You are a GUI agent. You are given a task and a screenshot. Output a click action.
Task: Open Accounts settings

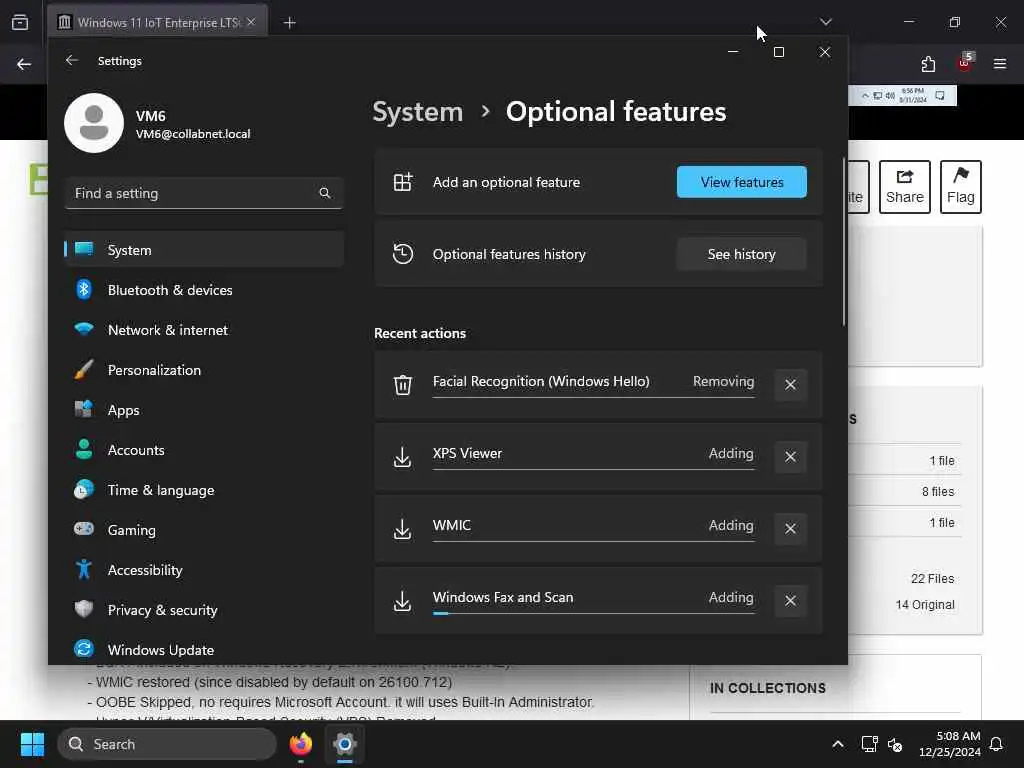pos(204,450)
